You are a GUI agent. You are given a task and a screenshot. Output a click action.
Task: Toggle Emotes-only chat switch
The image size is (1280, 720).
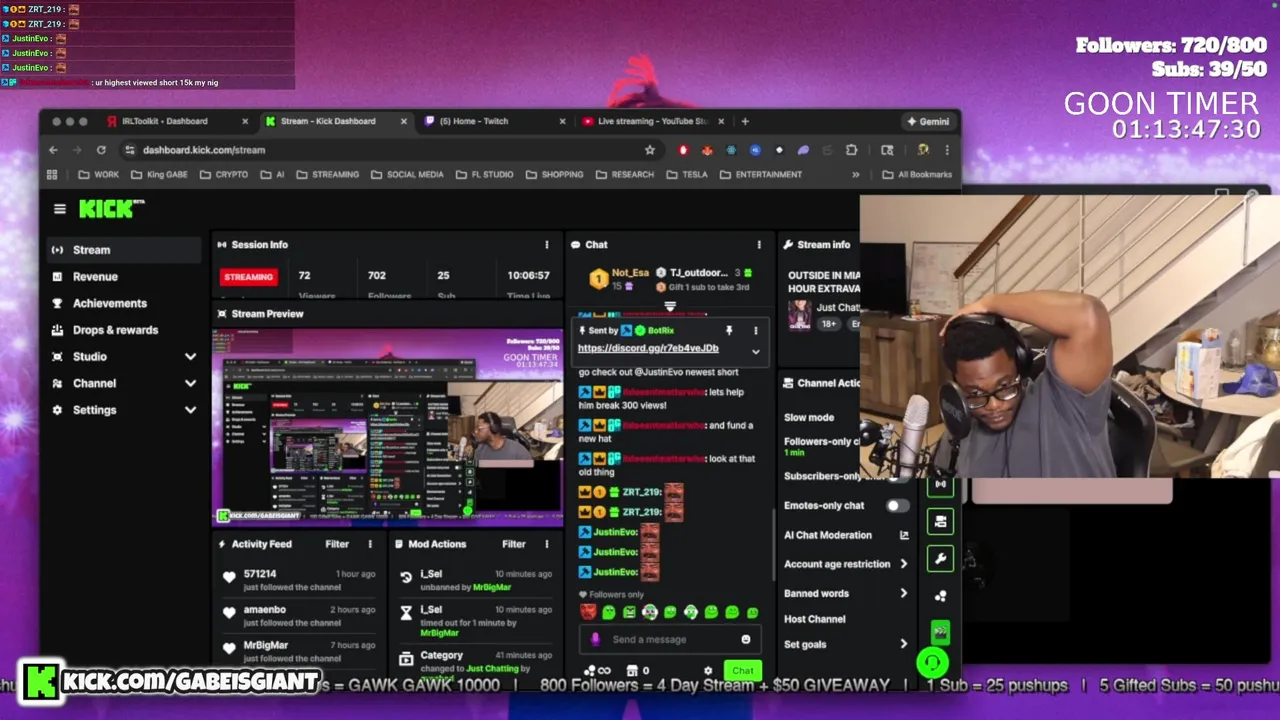(x=897, y=506)
